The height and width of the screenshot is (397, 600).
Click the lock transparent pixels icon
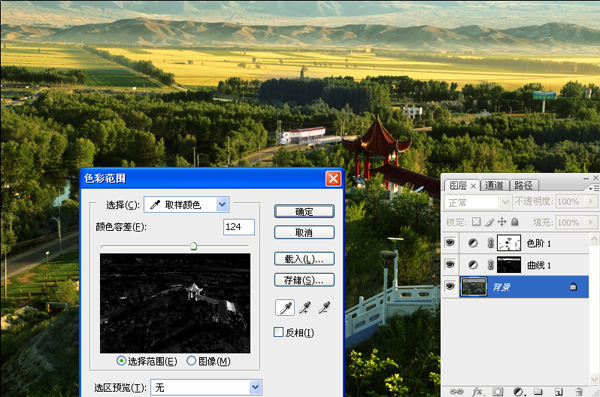pos(476,222)
